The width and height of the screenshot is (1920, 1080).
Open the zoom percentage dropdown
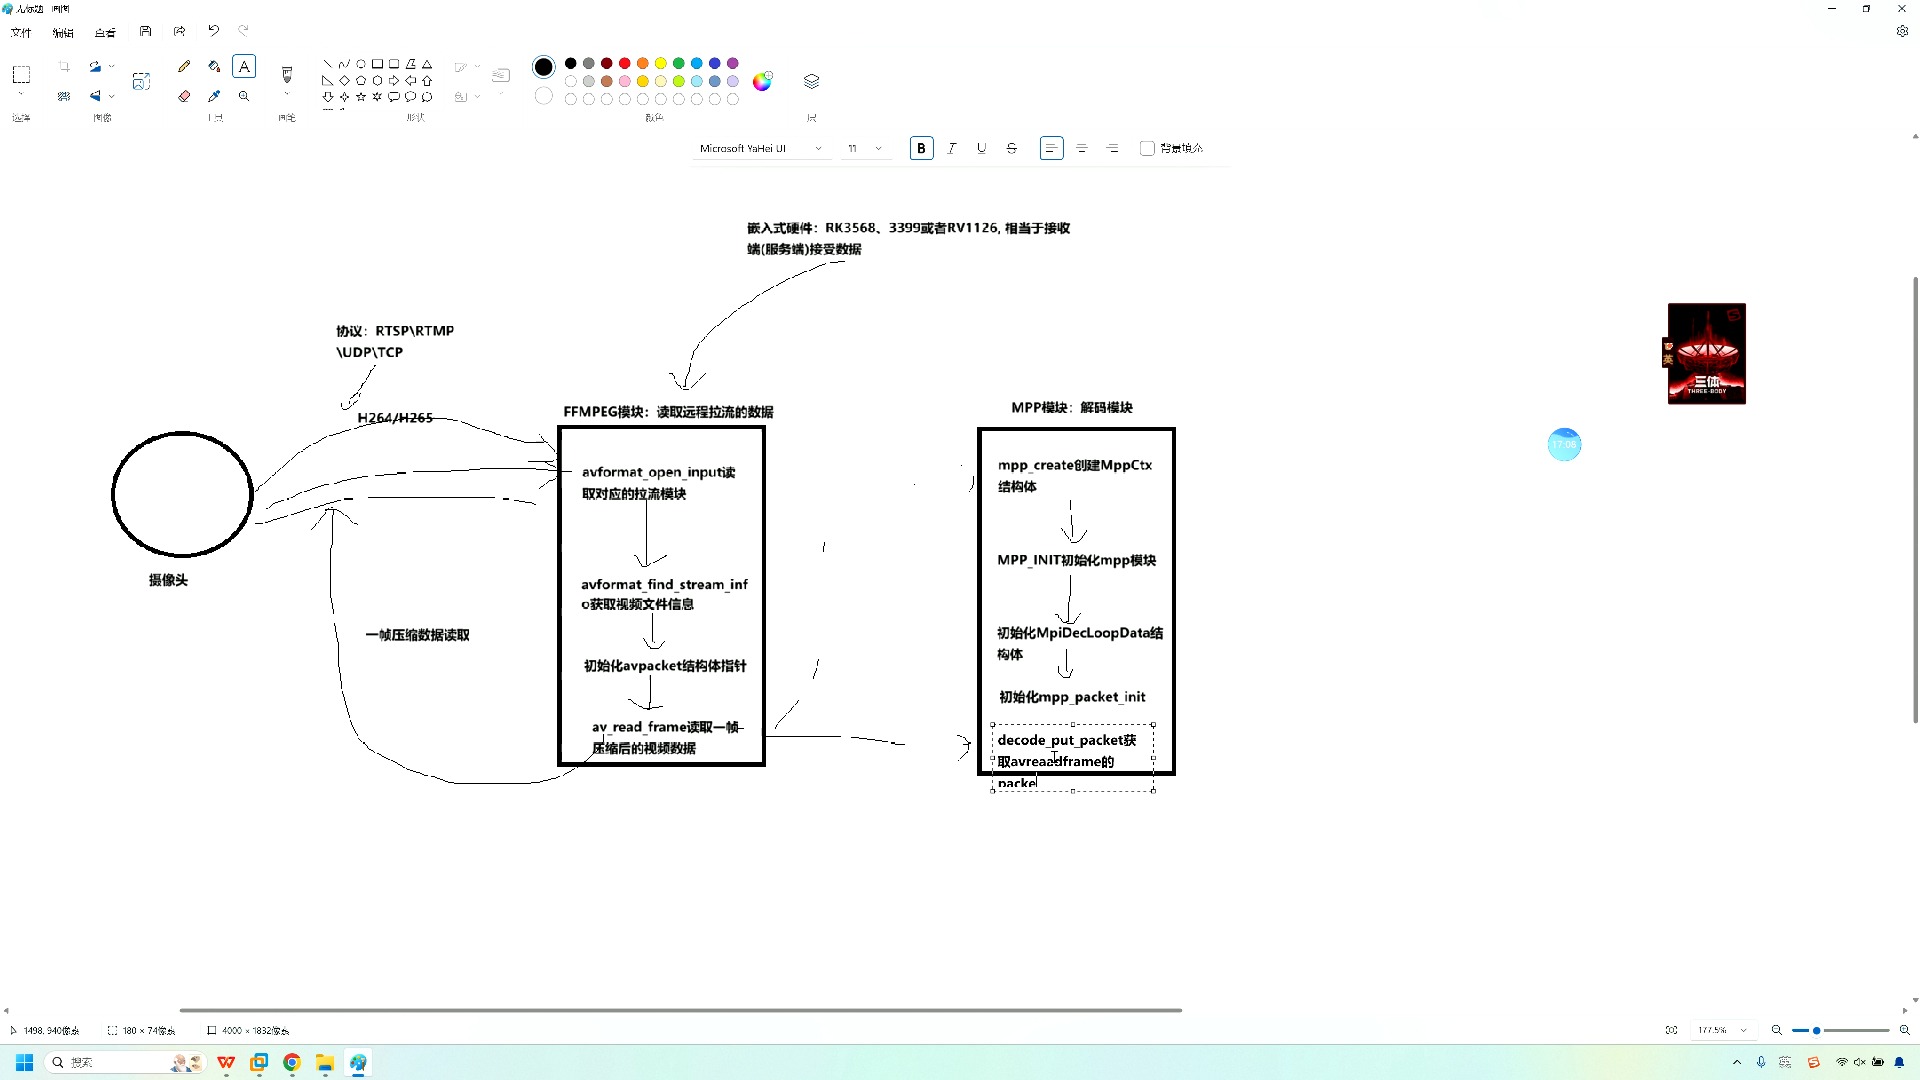[1724, 1030]
